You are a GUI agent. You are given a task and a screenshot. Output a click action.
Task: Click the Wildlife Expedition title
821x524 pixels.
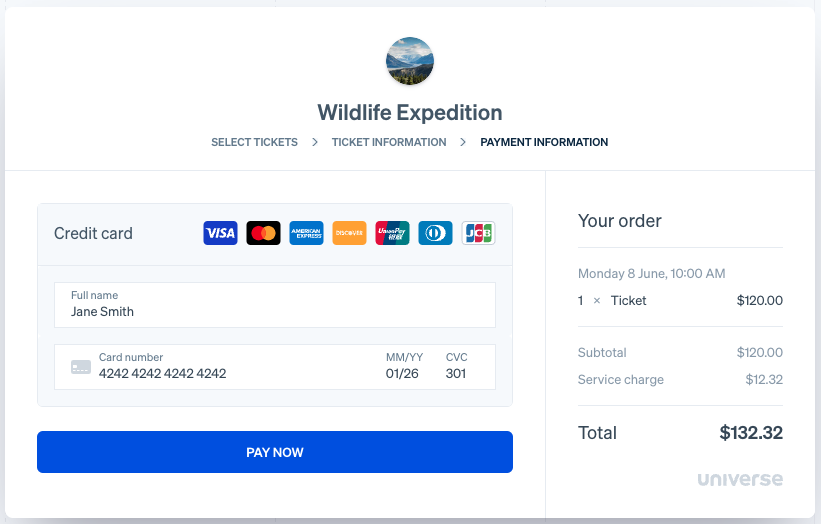click(410, 112)
